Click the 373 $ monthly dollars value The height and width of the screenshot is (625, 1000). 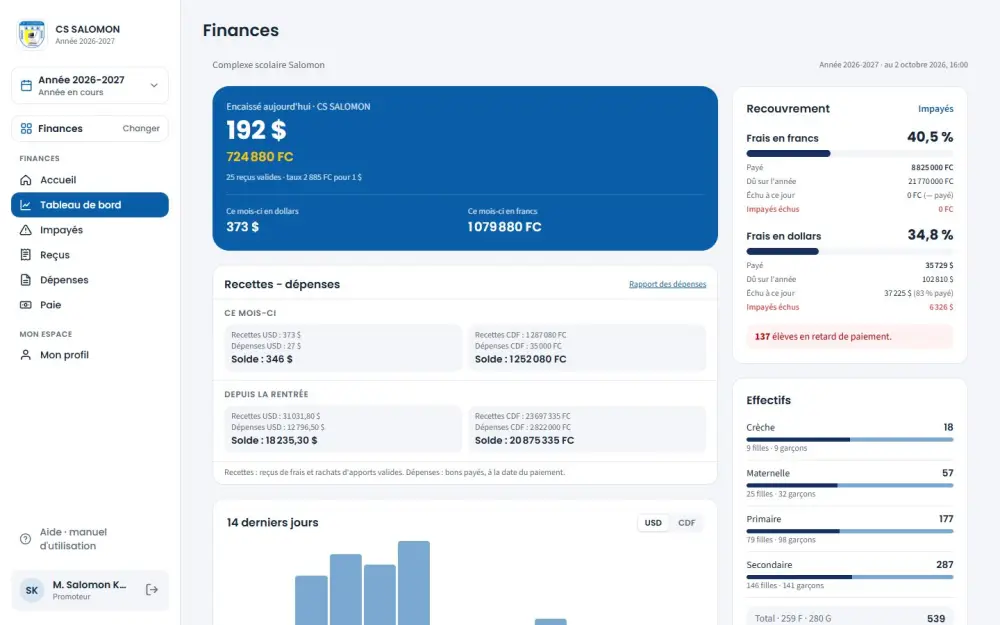click(x=242, y=227)
